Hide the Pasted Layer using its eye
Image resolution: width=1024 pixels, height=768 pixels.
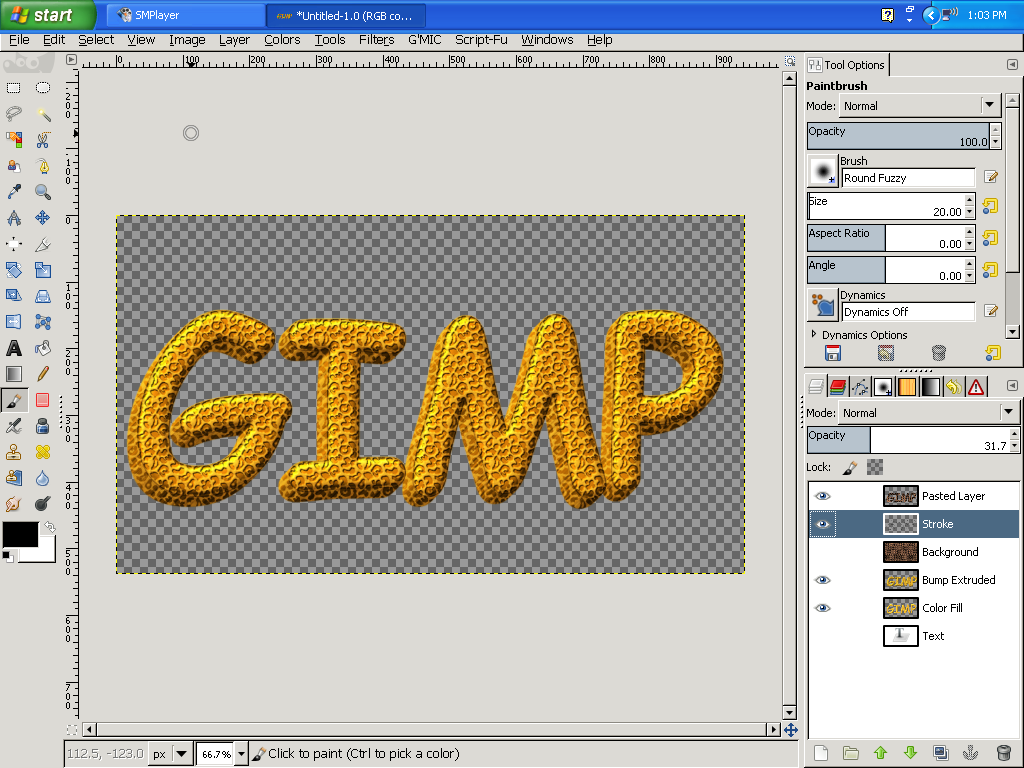tap(823, 496)
